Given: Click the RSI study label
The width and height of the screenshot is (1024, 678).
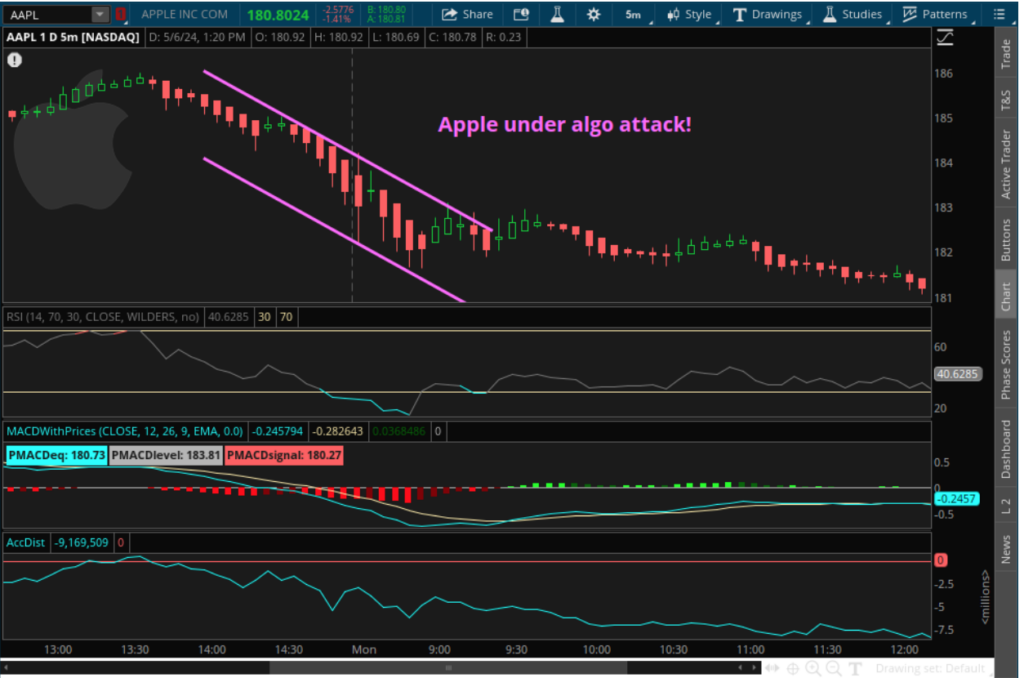Looking at the screenshot, I should pos(103,317).
